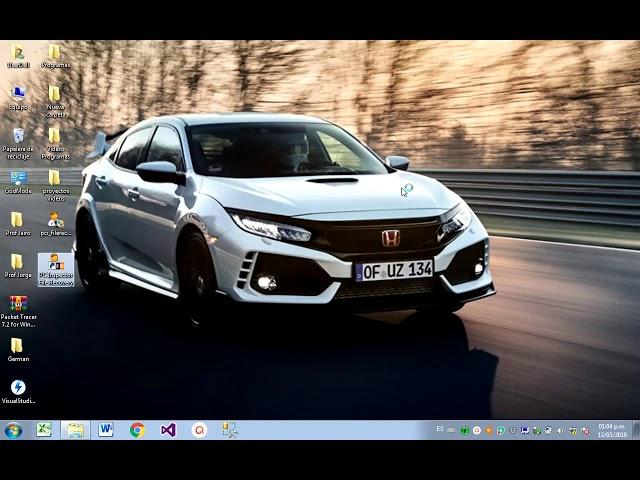Open the German folder
640x480 pixels.
click(18, 350)
